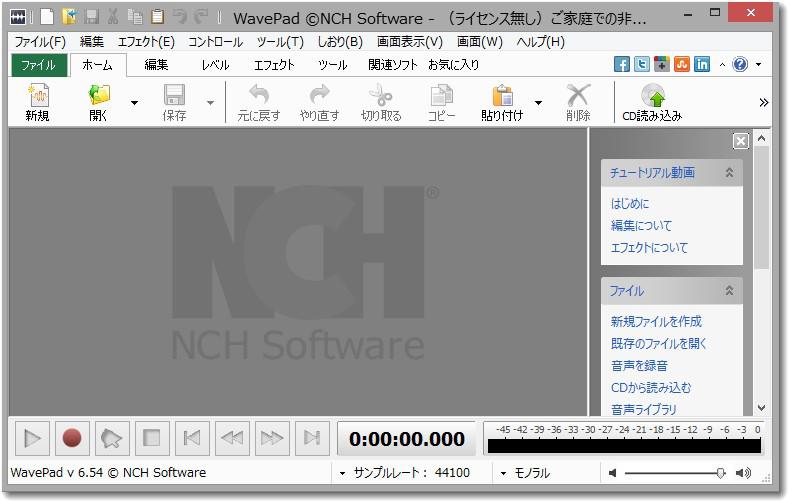Image resolution: width=788 pixels, height=501 pixels.
Task: Expand the 開く dropdown arrow
Action: (x=134, y=103)
